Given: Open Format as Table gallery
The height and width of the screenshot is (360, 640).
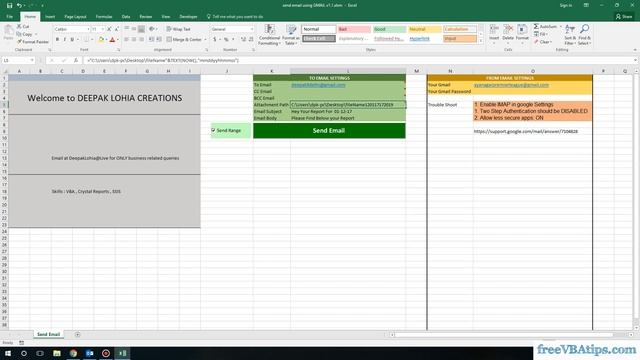Looking at the screenshot, I should tap(291, 35).
